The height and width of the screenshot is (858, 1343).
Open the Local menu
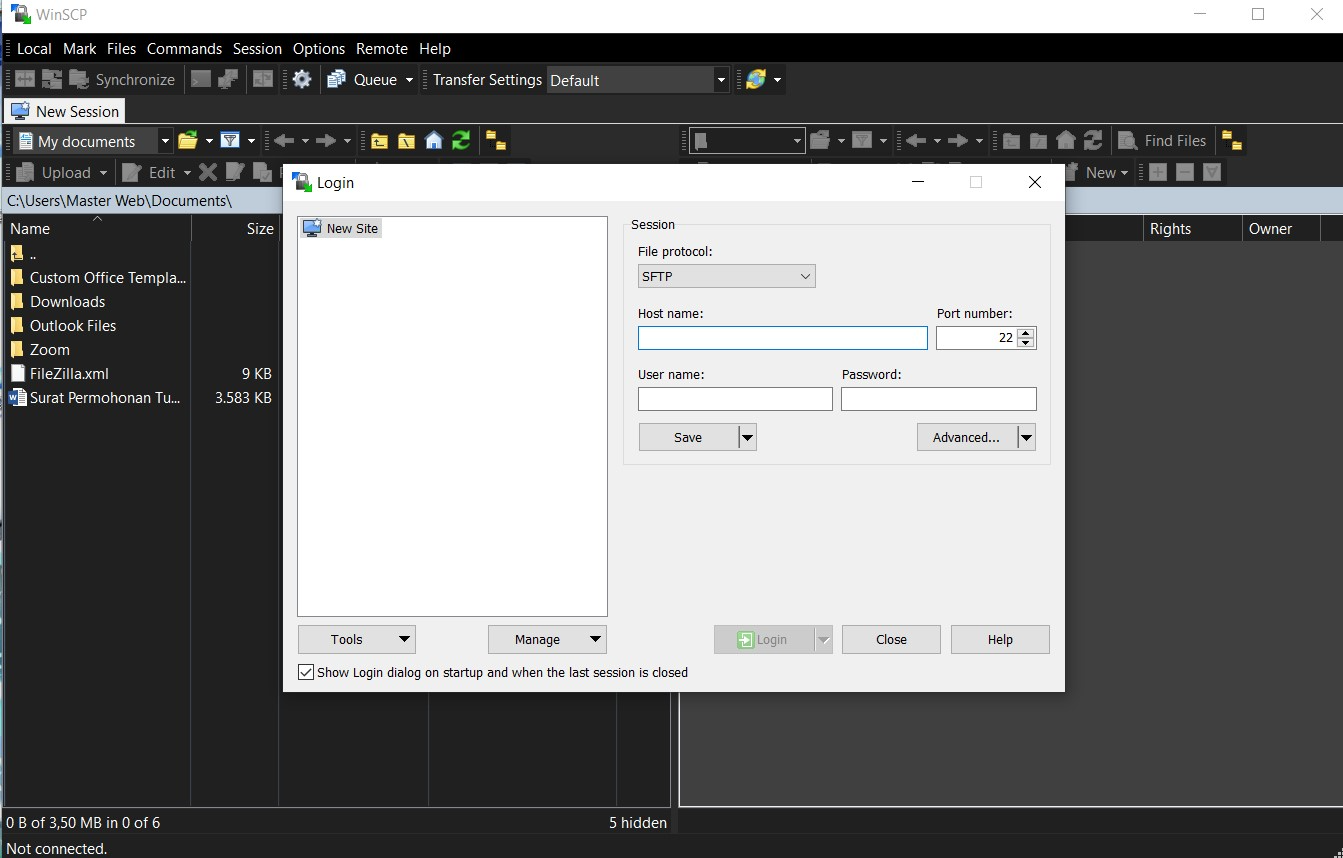click(x=34, y=48)
